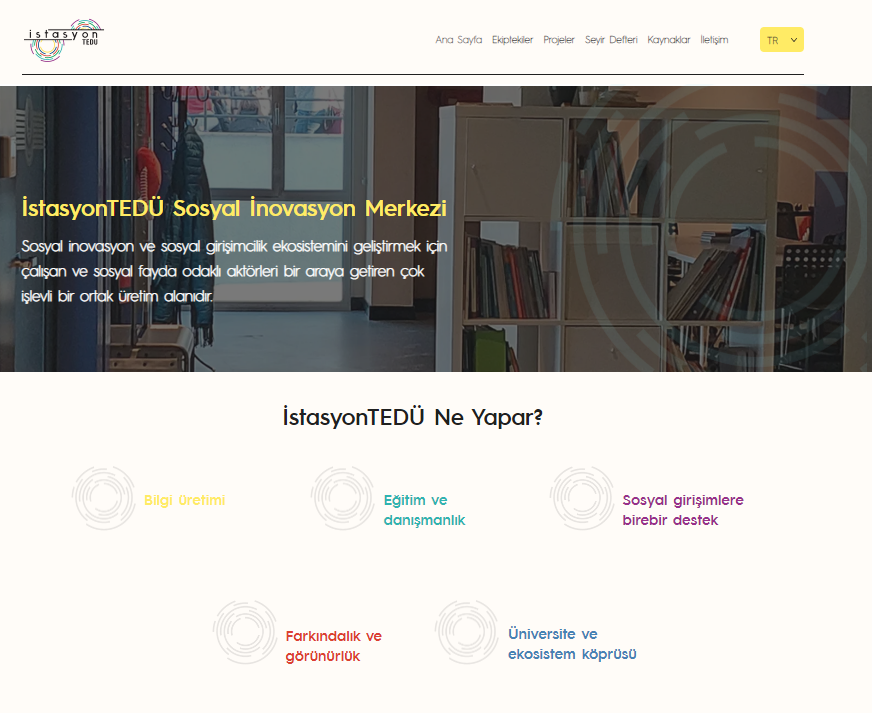The height and width of the screenshot is (713, 872).
Task: Select the red Farkındalık ve görünürlük label
Action: click(334, 646)
